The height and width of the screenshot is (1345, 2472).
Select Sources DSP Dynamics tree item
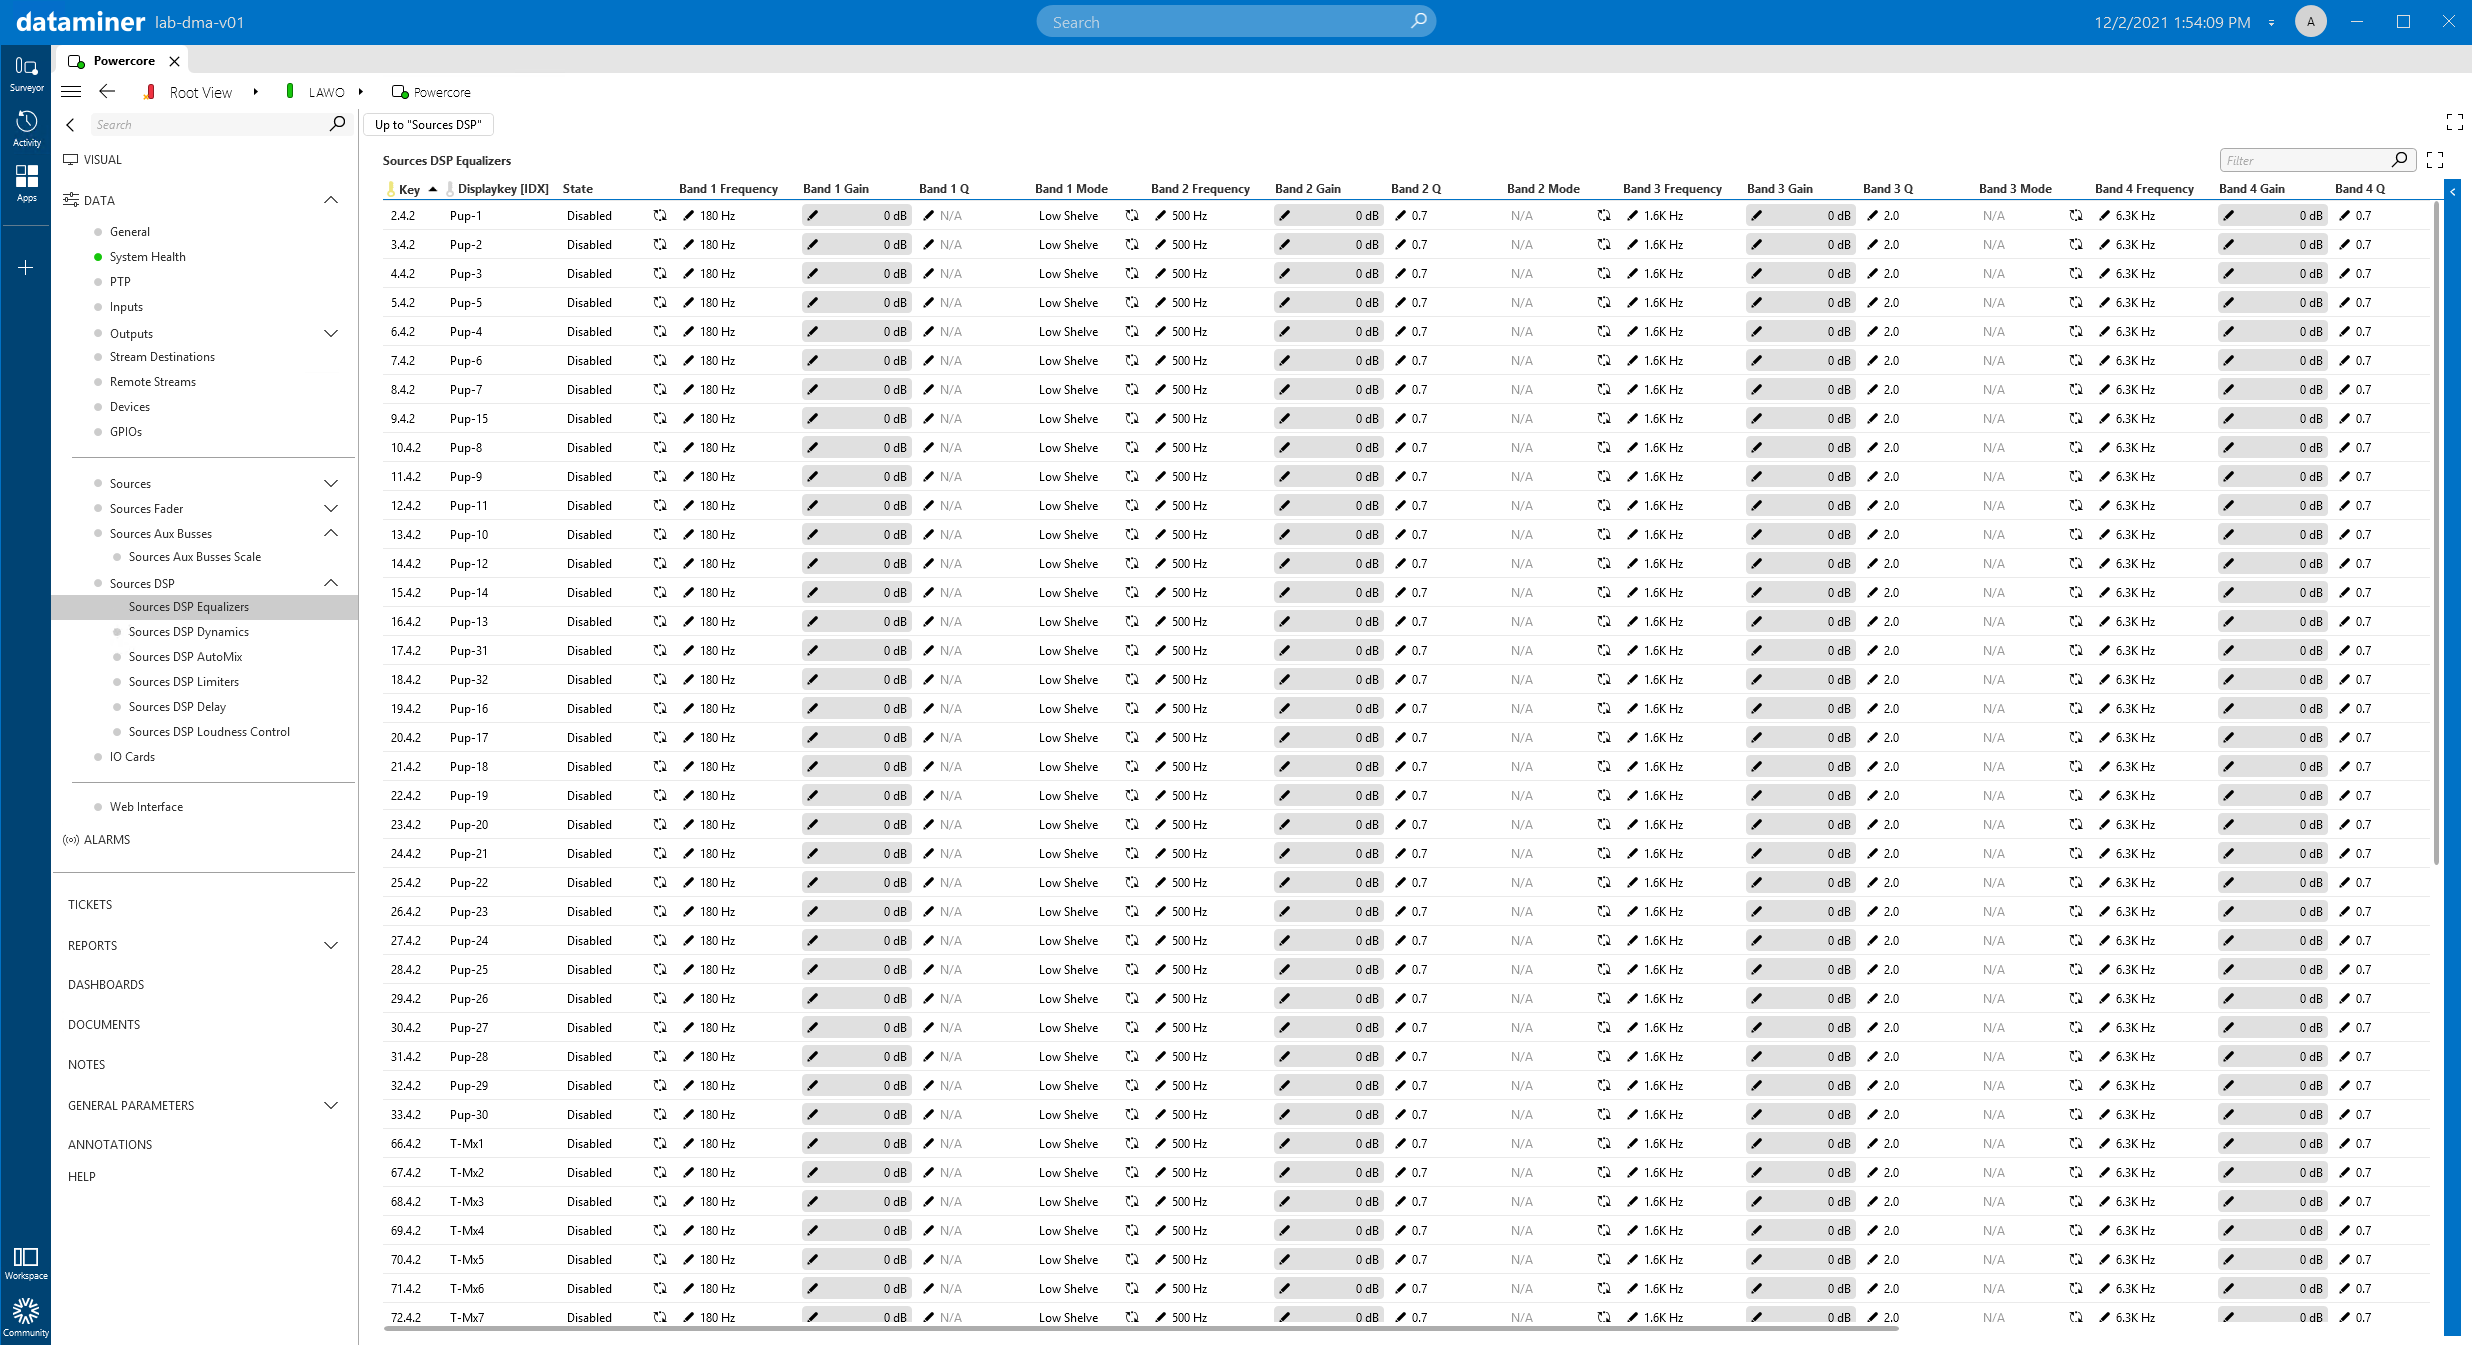tap(188, 632)
